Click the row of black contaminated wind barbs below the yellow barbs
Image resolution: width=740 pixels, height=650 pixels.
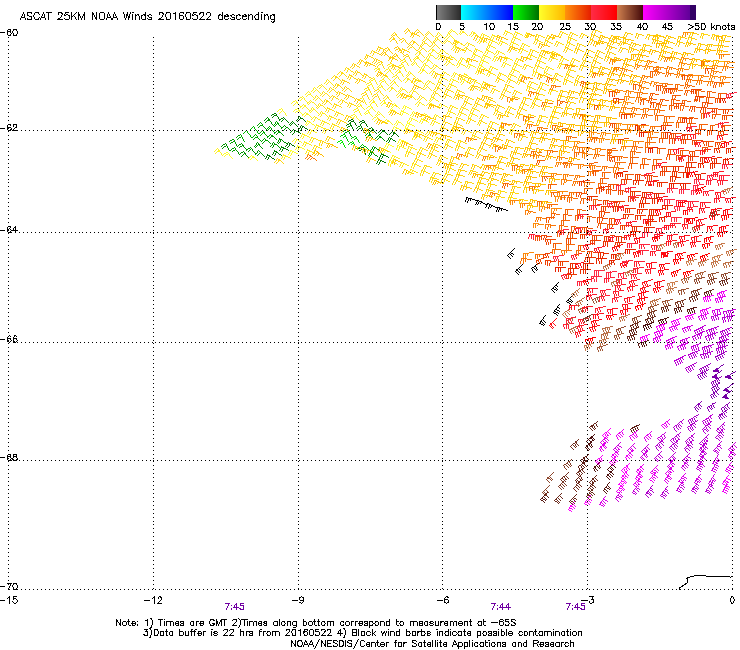[x=486, y=204]
